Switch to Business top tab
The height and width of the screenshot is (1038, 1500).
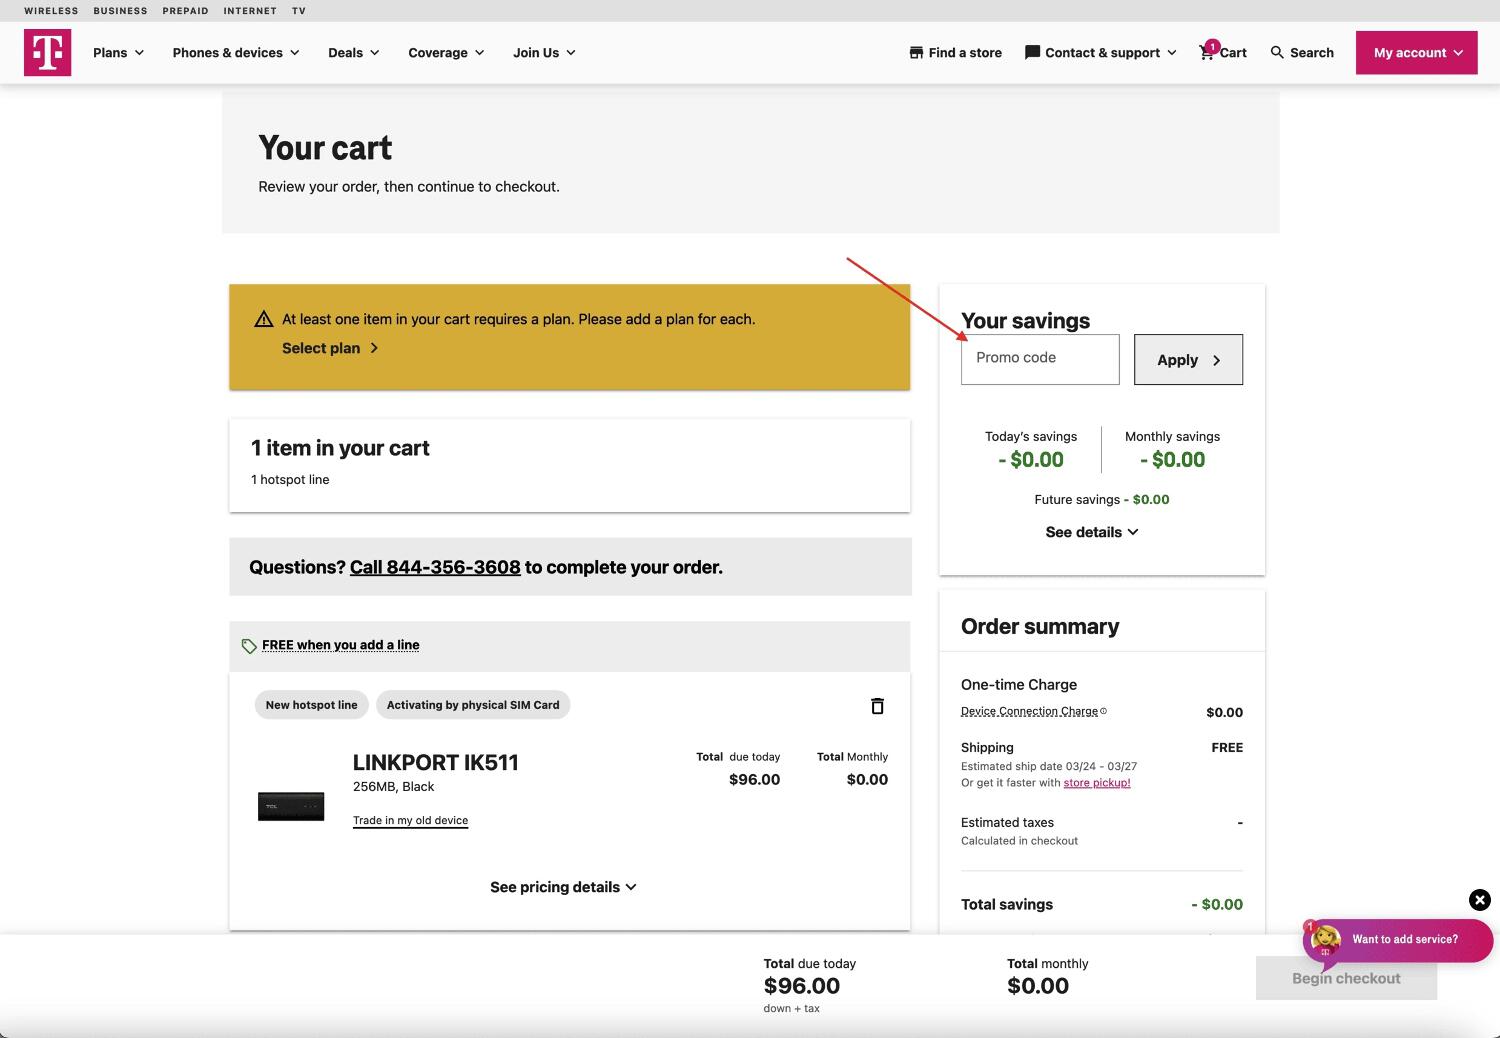tap(120, 11)
